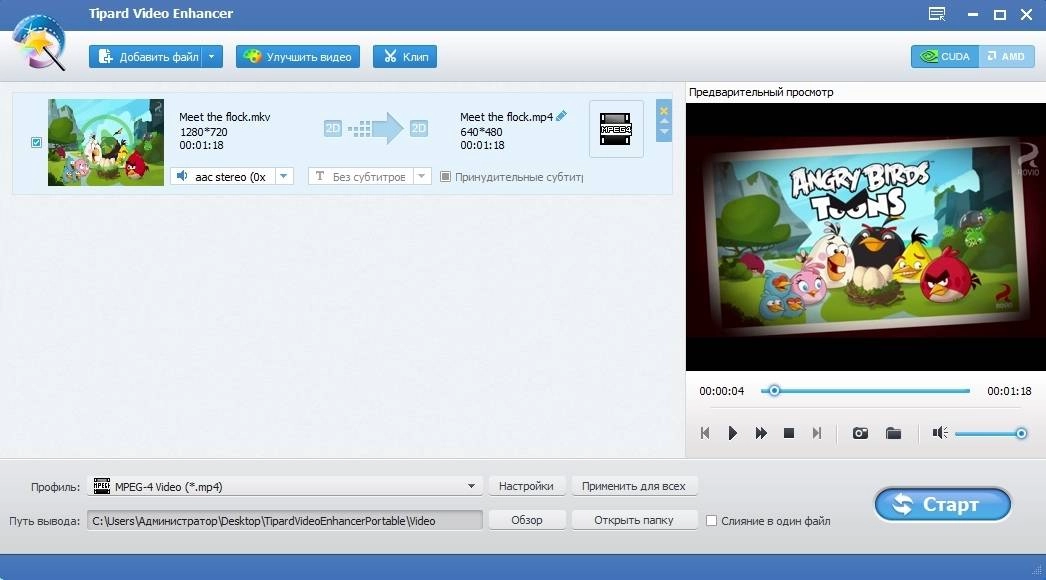Rename output file with pencil icon
This screenshot has height=580, width=1046.
point(562,116)
